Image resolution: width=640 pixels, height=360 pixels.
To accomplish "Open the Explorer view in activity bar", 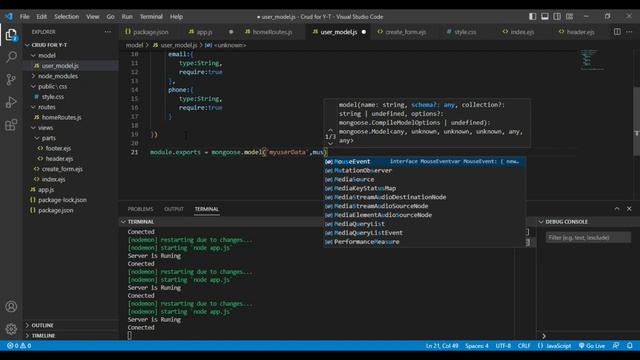I will point(11,35).
